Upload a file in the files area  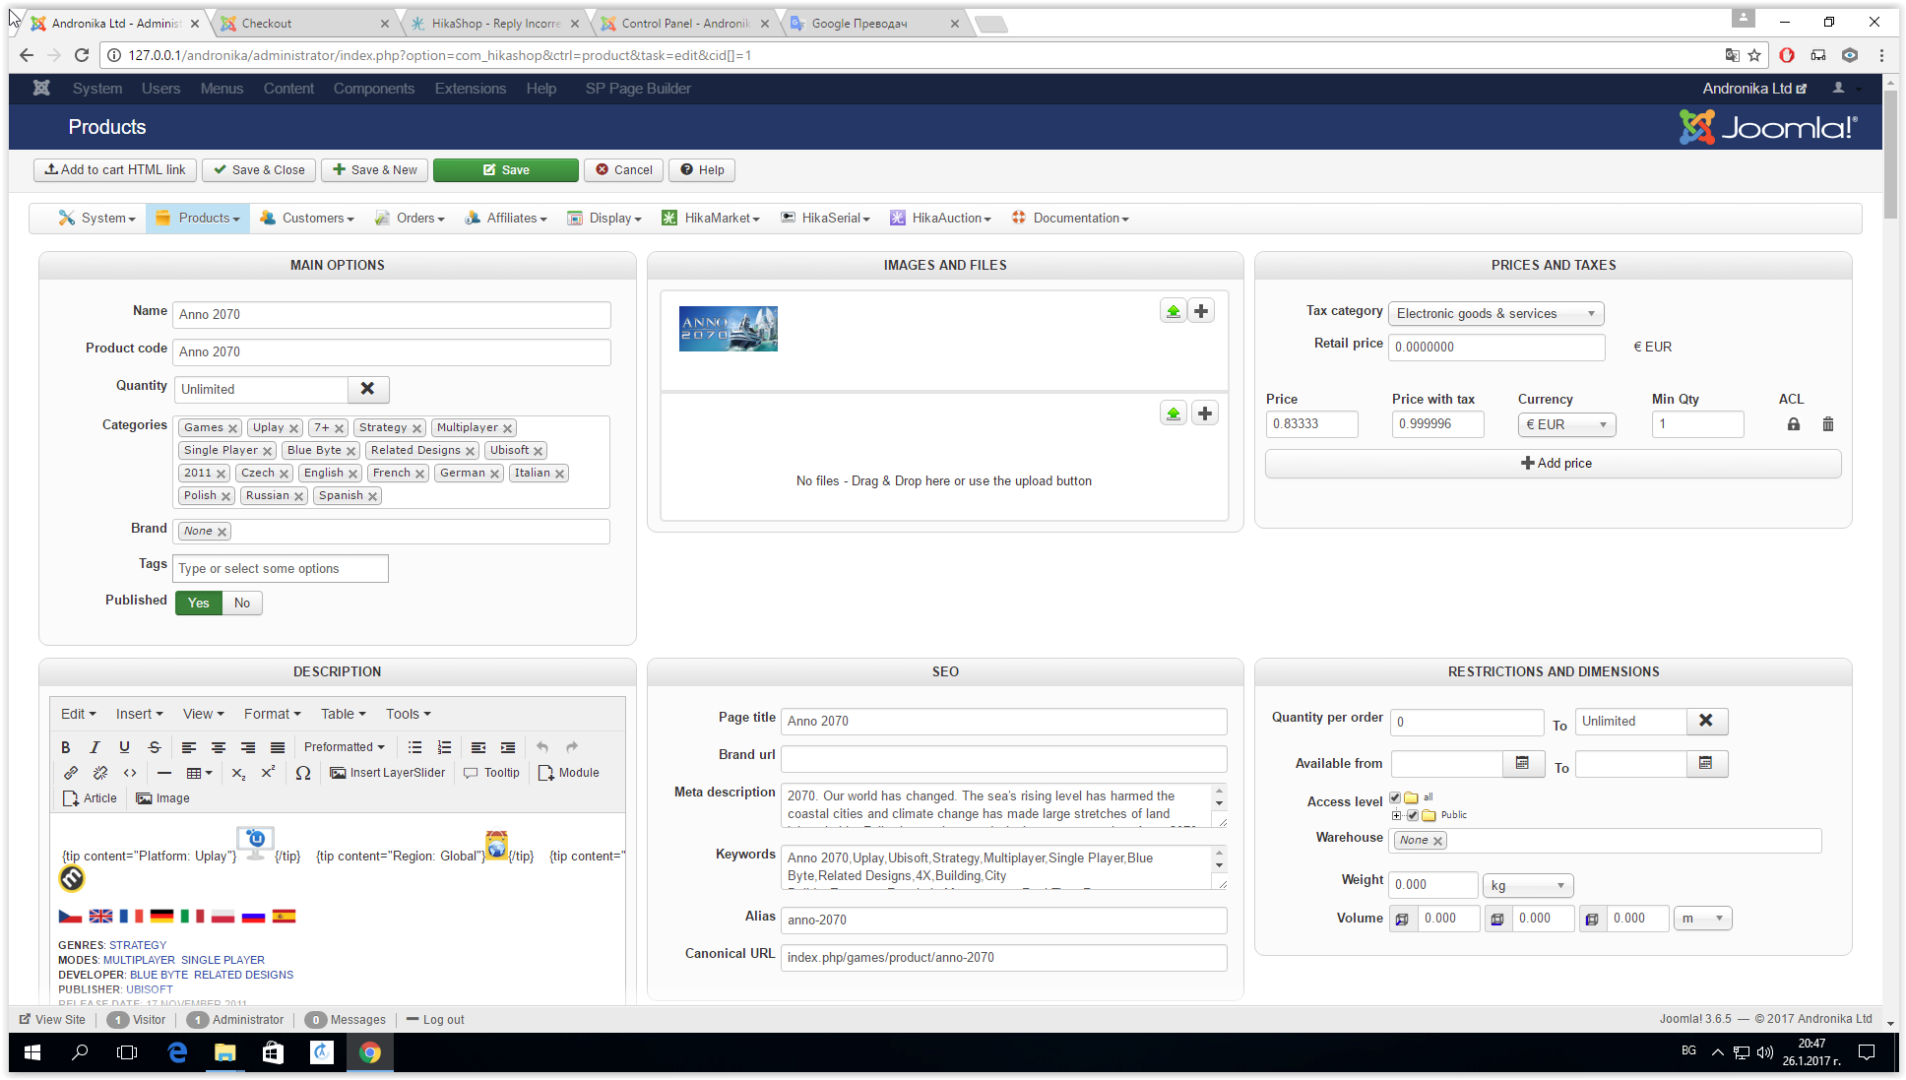point(1173,414)
